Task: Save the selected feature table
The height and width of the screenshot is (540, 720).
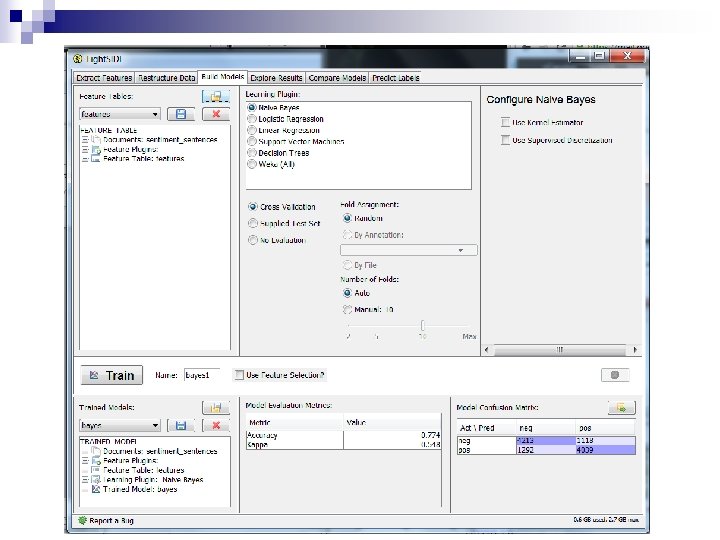Action: (x=180, y=114)
